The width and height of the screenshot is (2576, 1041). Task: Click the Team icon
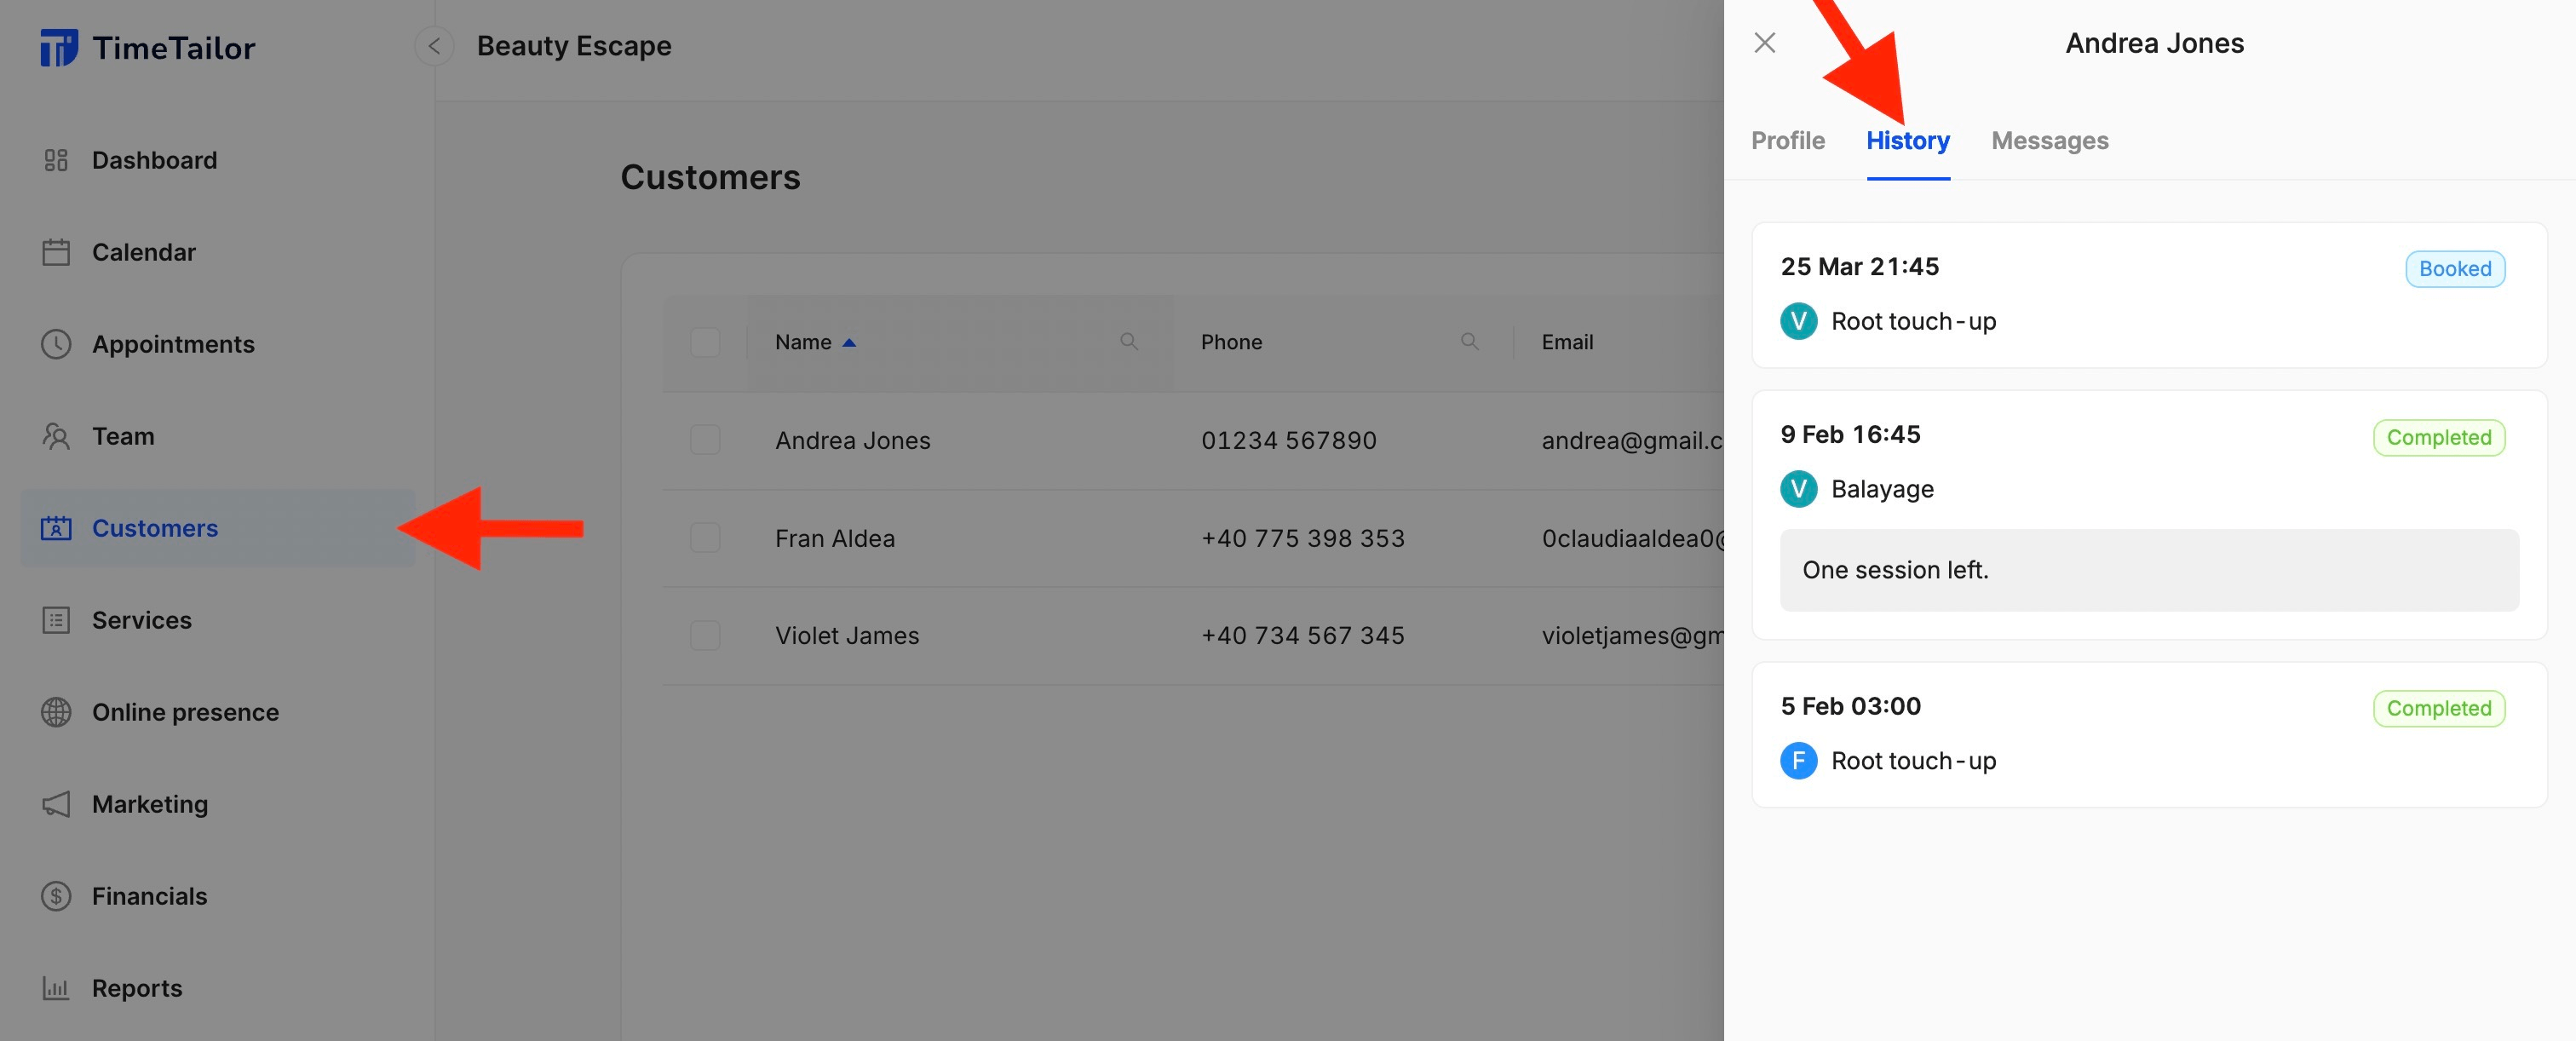coord(57,436)
